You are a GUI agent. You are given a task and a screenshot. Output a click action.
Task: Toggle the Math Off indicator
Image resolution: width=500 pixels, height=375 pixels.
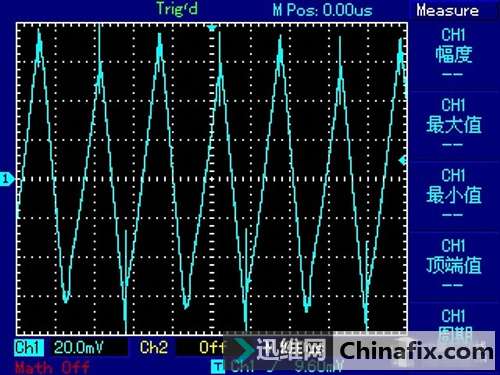point(52,367)
